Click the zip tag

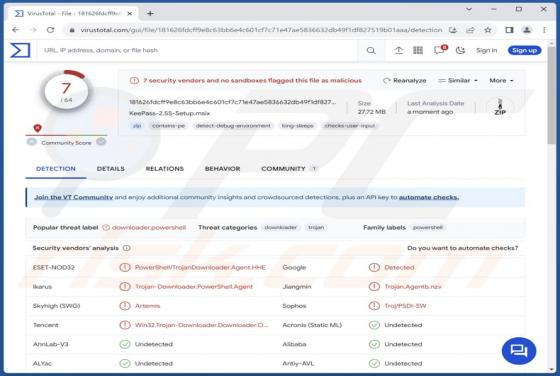coord(137,126)
